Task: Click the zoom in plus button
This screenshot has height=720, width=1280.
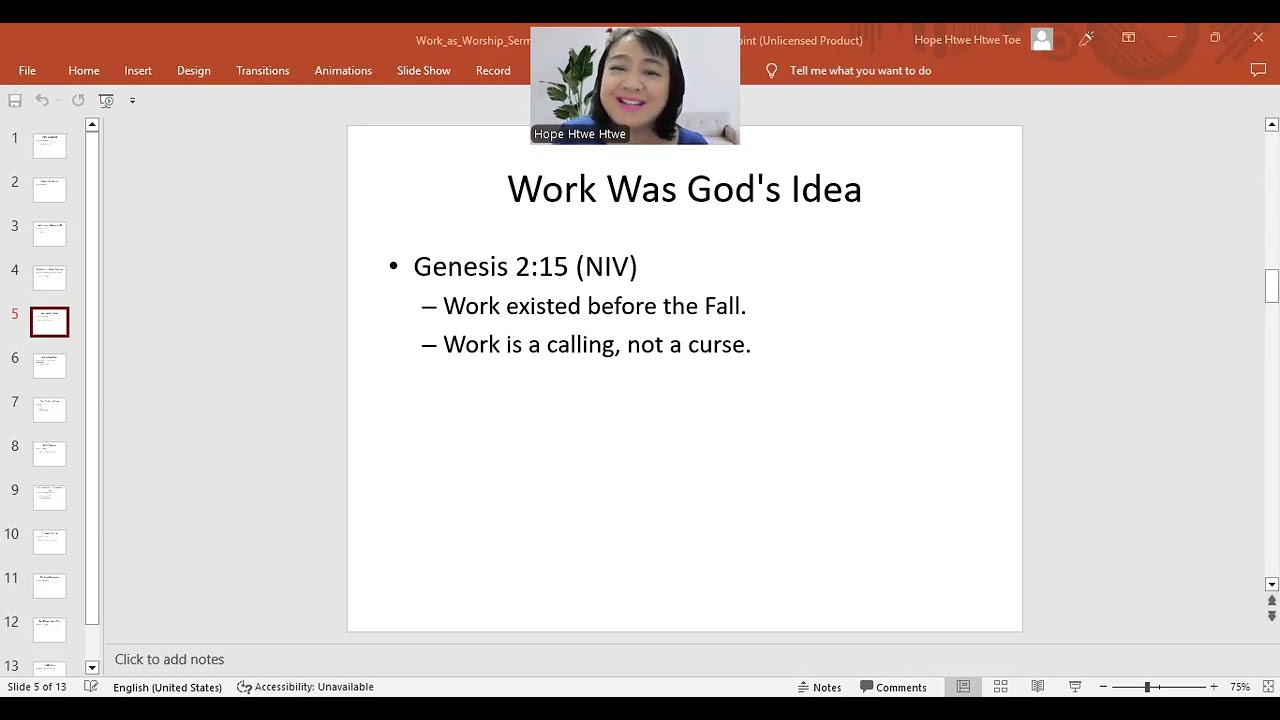Action: [1214, 687]
